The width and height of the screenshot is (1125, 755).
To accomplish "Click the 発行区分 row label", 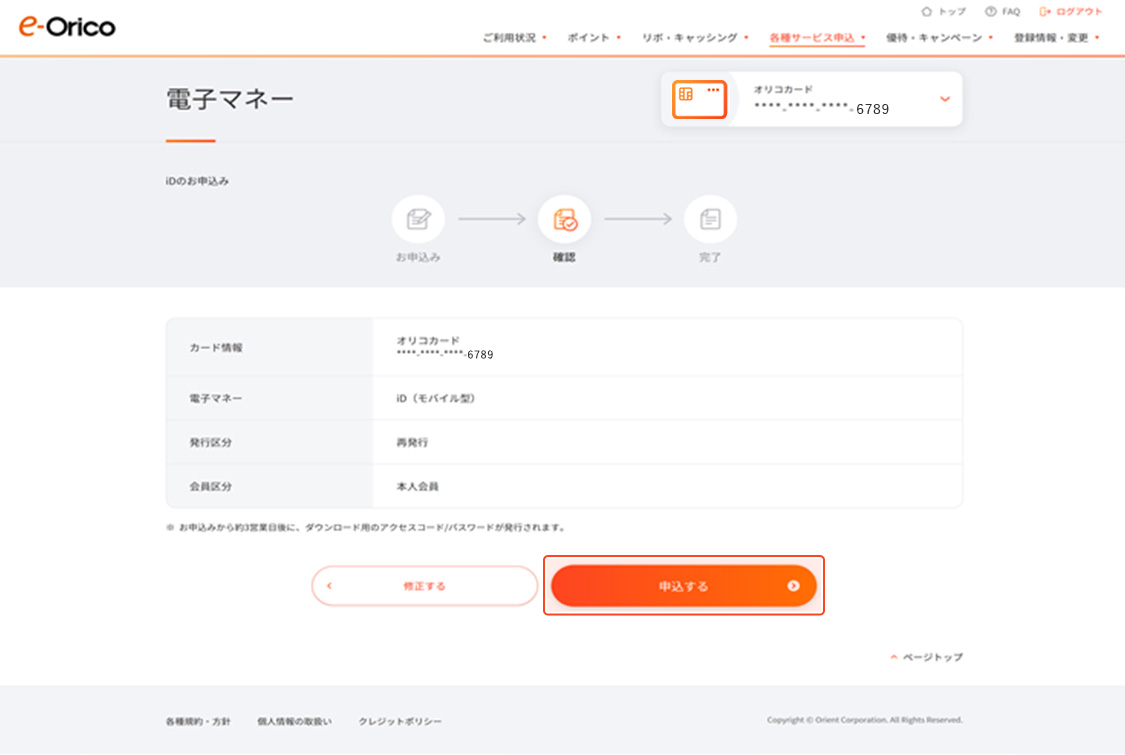I will pos(211,443).
